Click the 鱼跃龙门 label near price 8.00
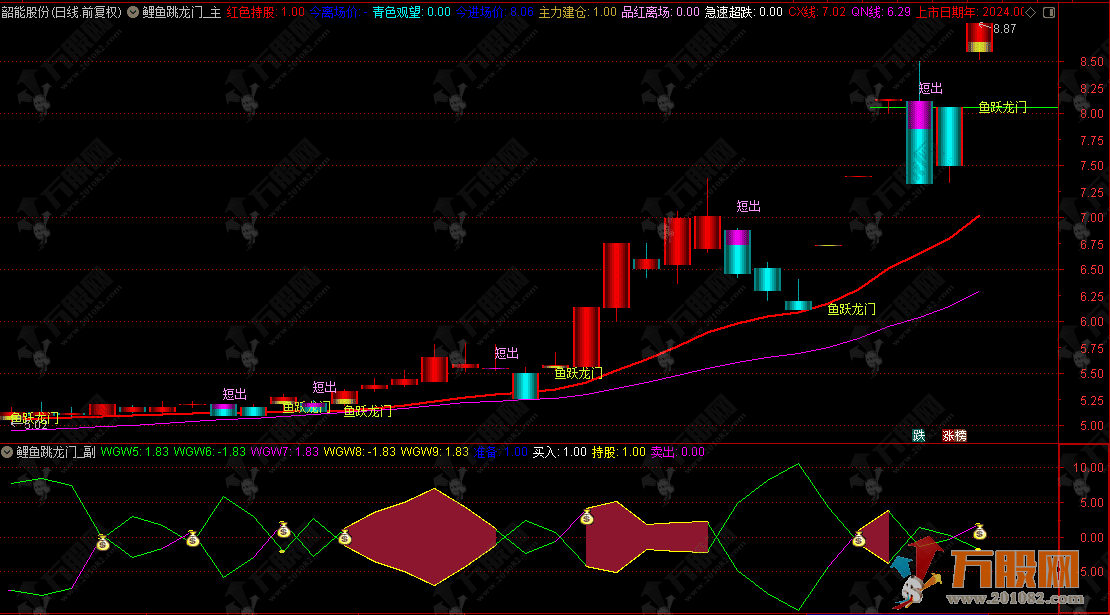1110x615 pixels. pos(1002,107)
